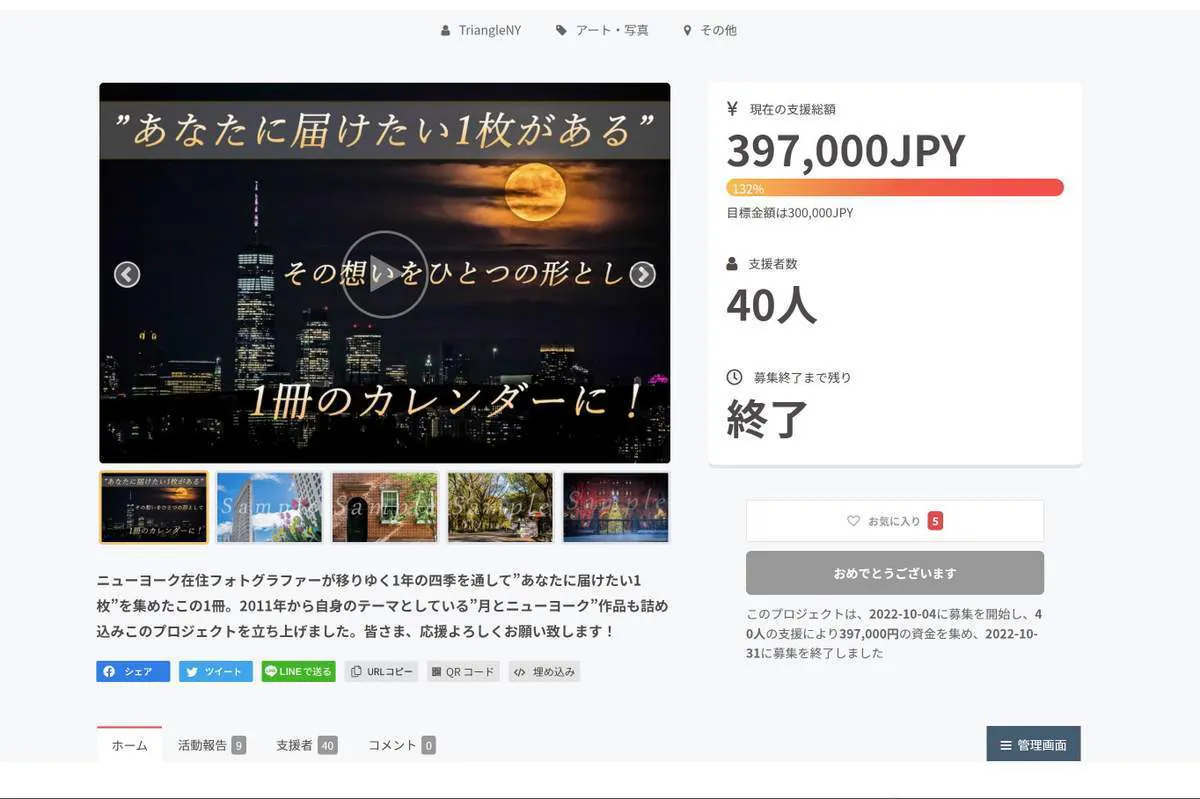Play the project video
1200x799 pixels.
coord(384,274)
